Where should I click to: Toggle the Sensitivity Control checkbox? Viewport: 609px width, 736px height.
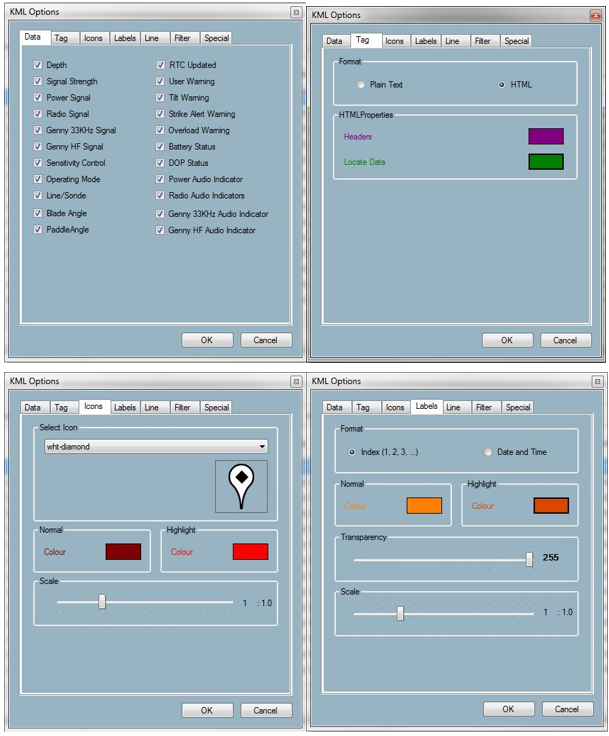coord(38,163)
